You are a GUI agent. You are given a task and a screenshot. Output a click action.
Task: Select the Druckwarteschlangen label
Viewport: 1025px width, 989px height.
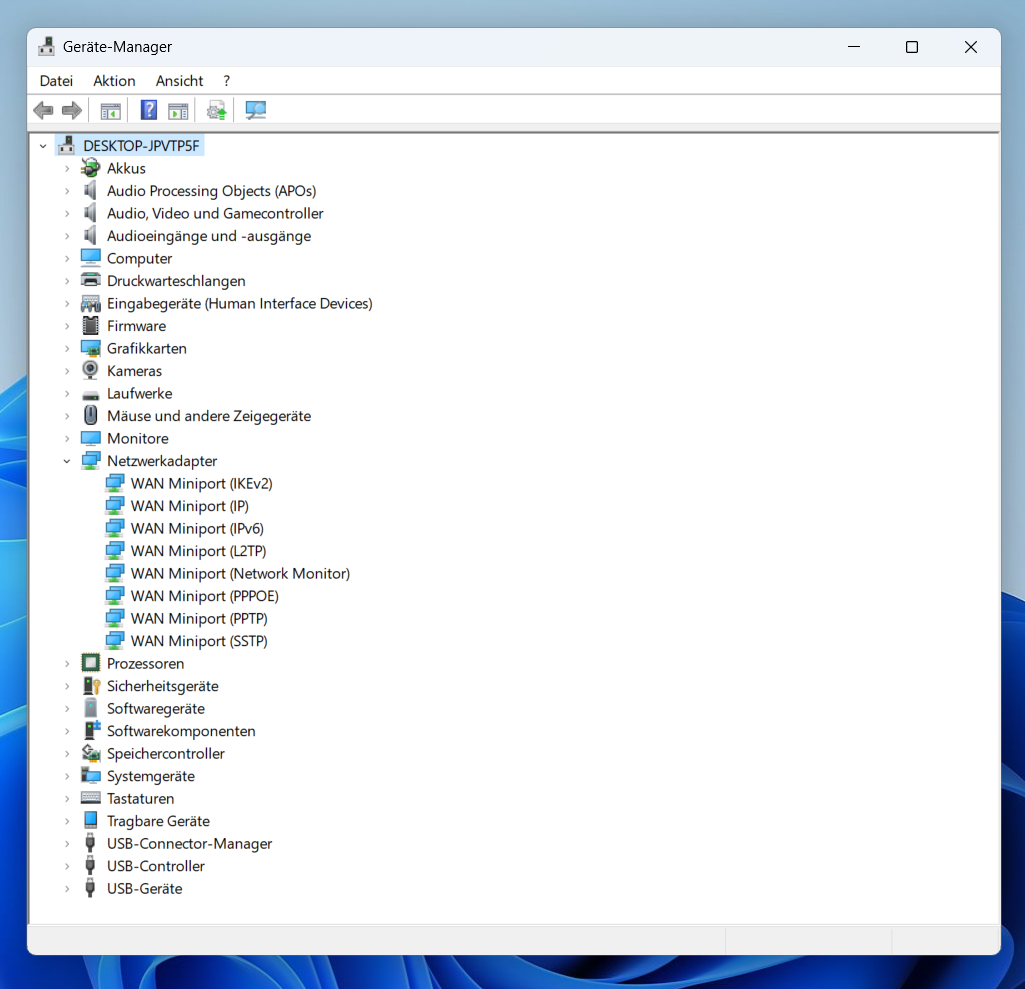tap(176, 280)
